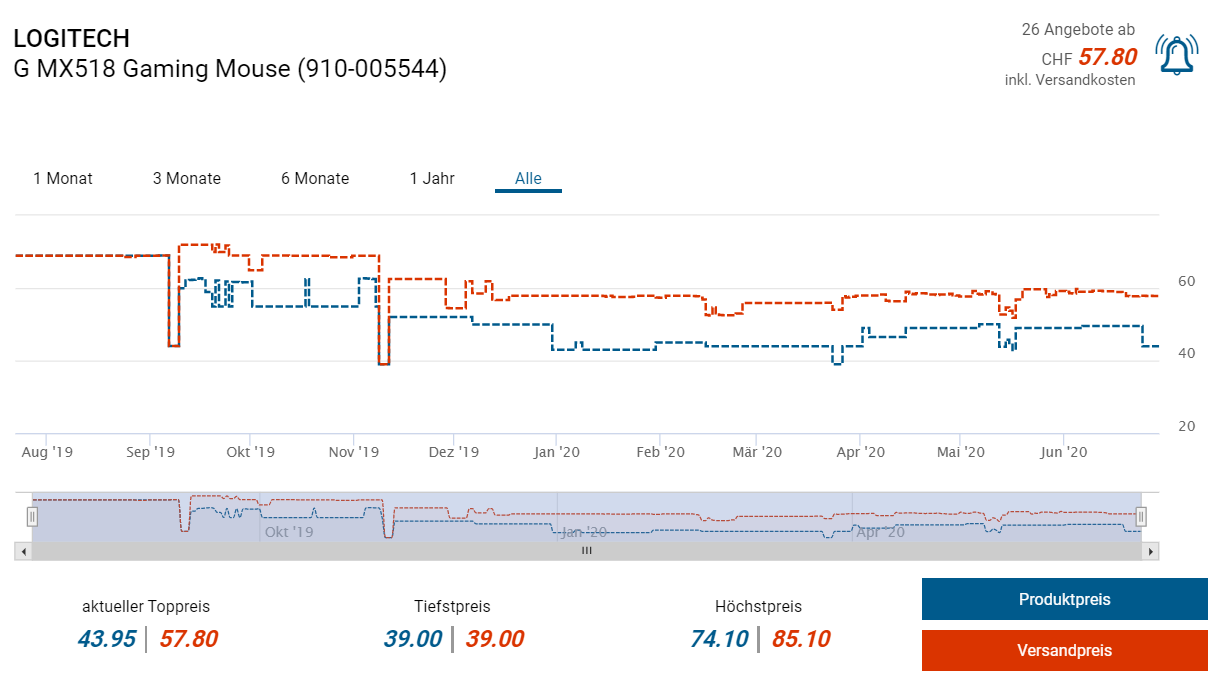The height and width of the screenshot is (680, 1214).
Task: Click the Höchstpreis 85.10 value
Action: coord(801,639)
